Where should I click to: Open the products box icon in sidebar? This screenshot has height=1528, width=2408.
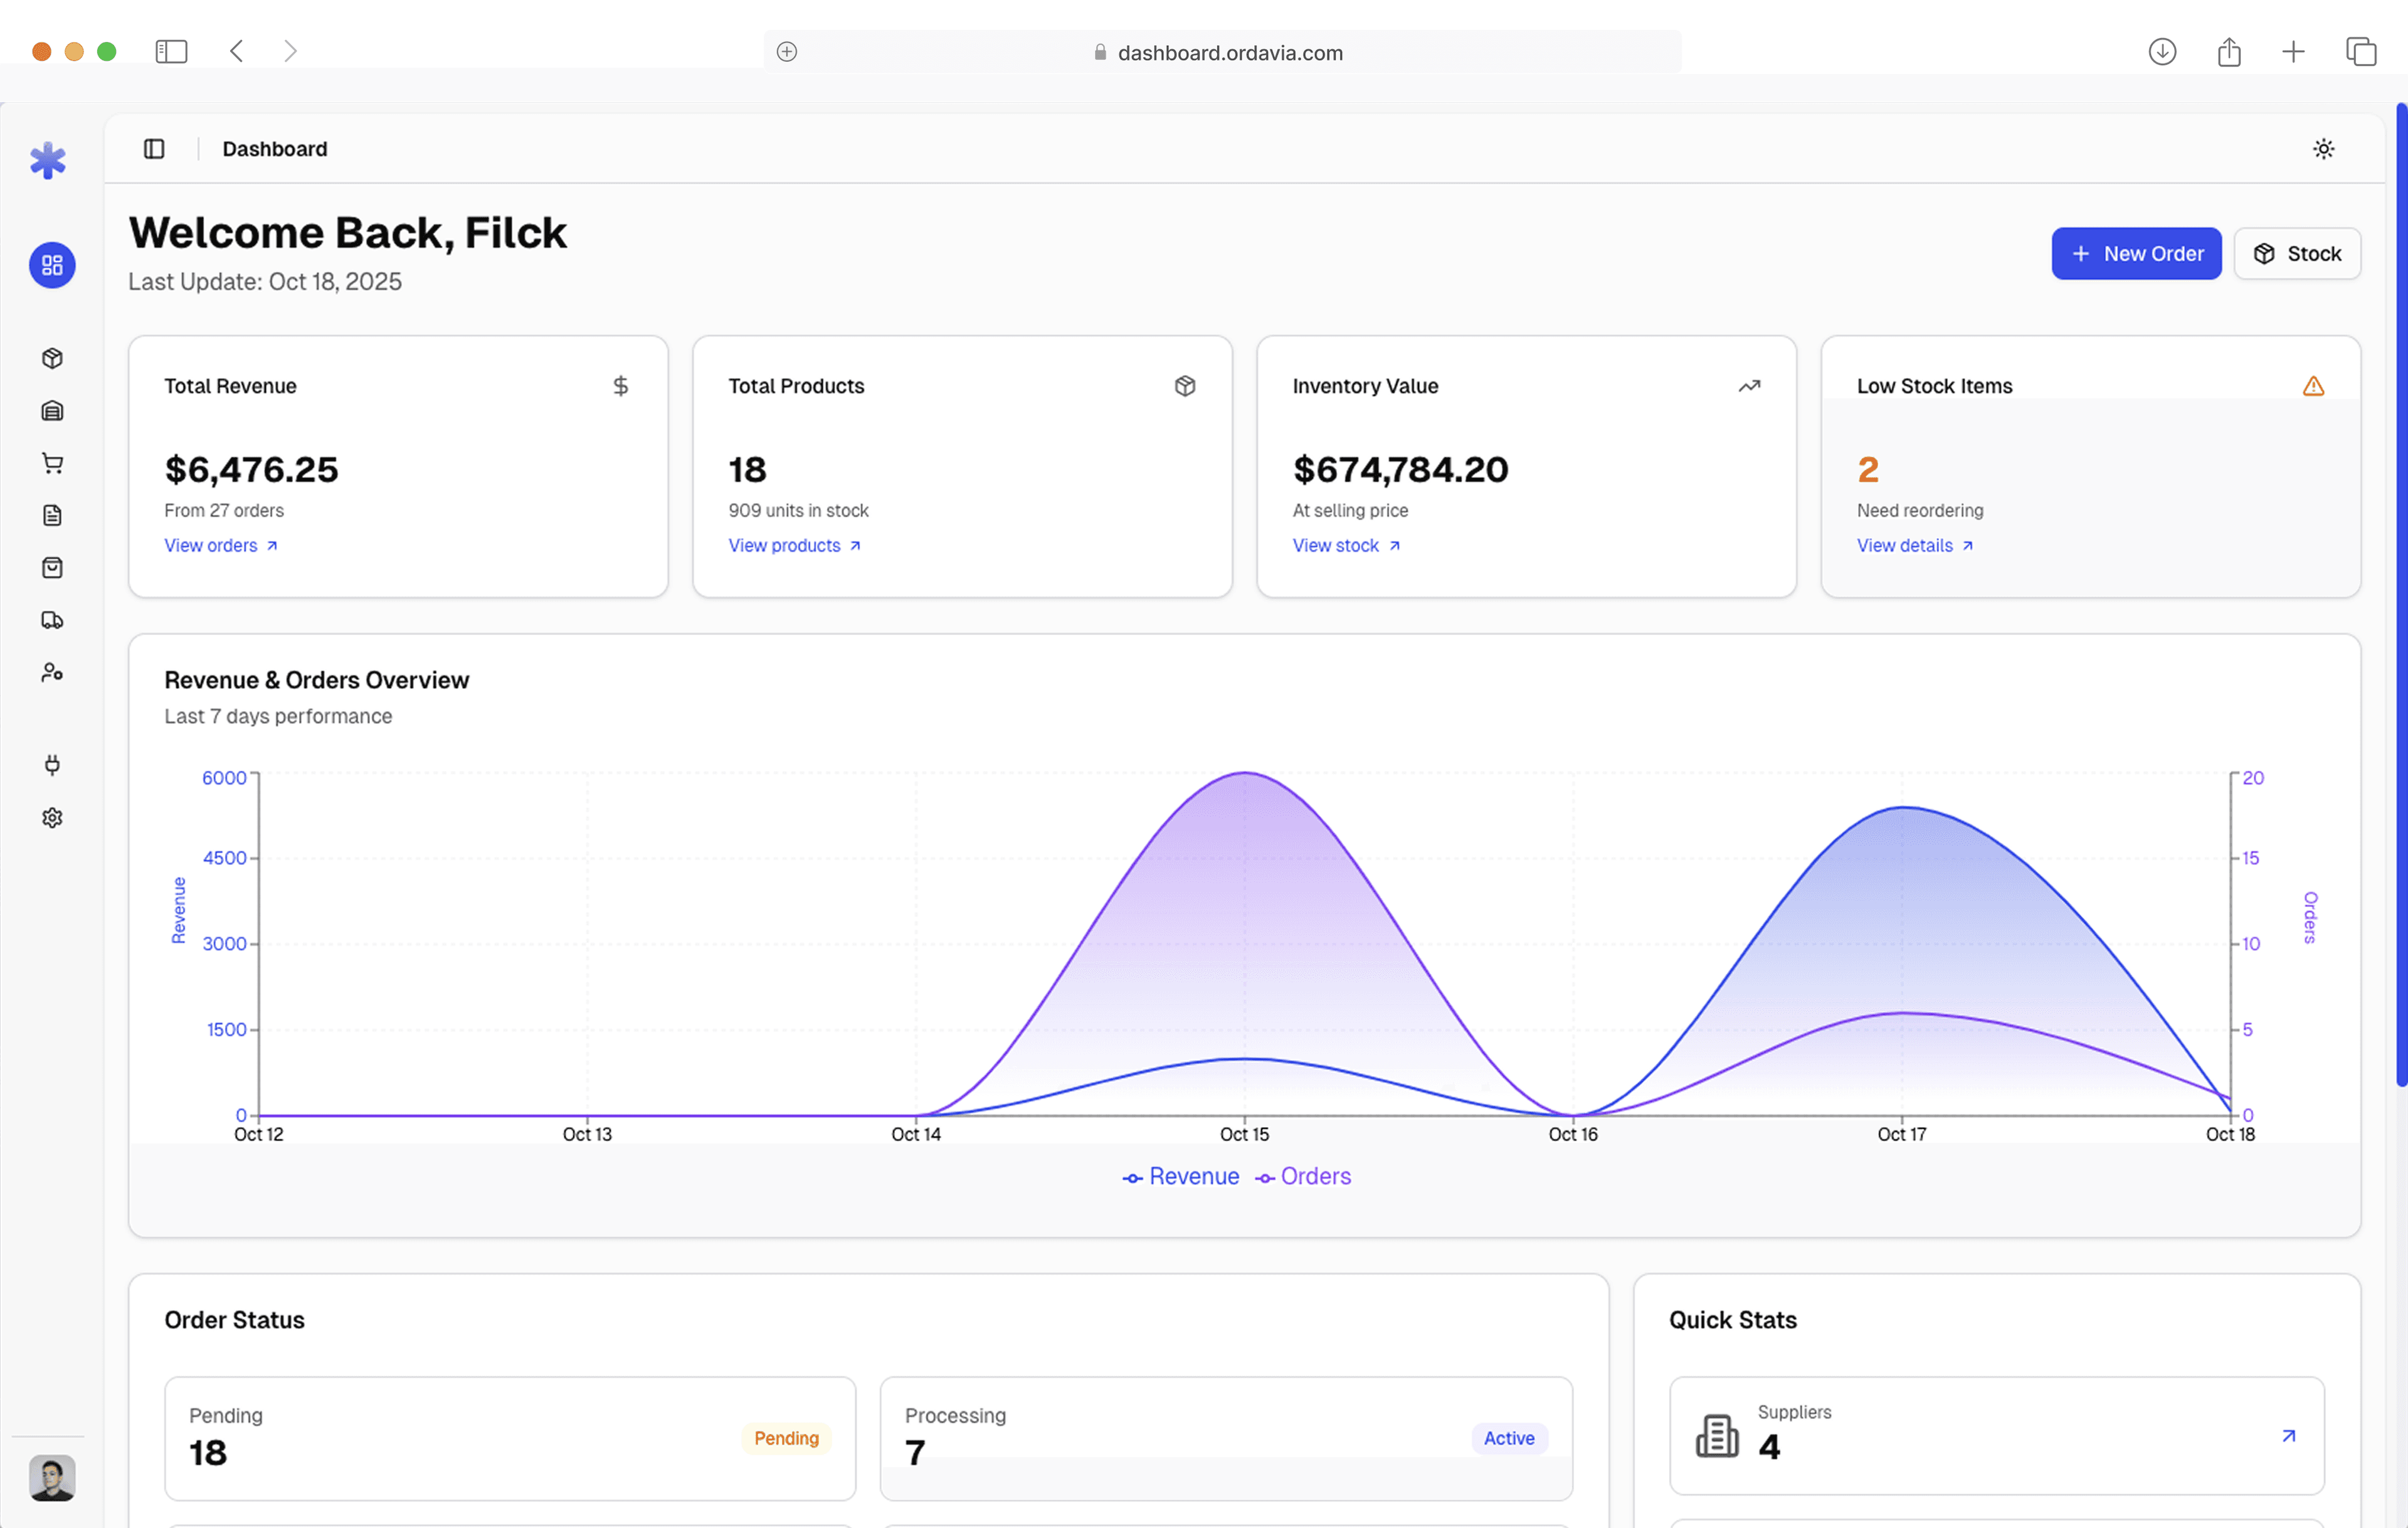52,358
